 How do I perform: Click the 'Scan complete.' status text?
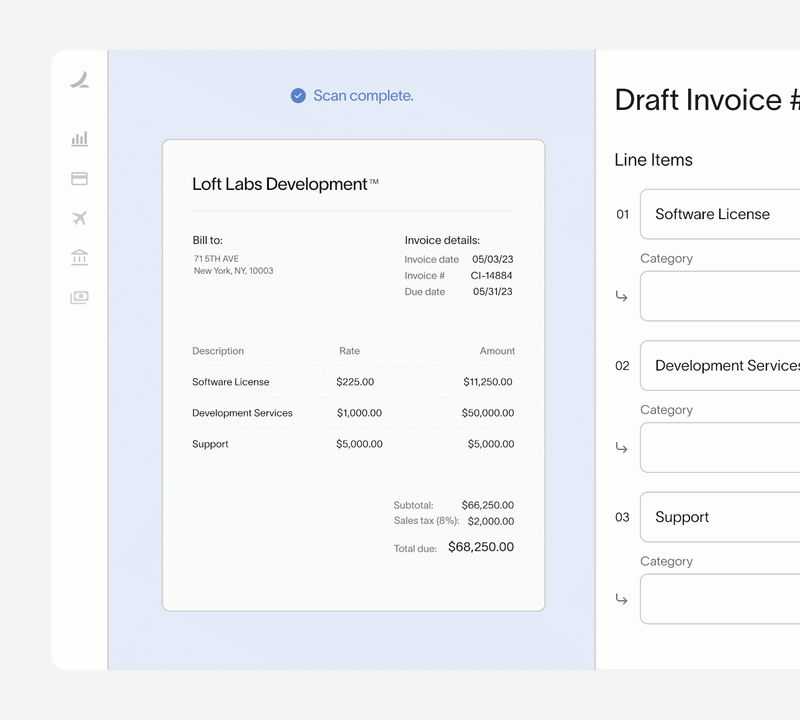[x=363, y=95]
